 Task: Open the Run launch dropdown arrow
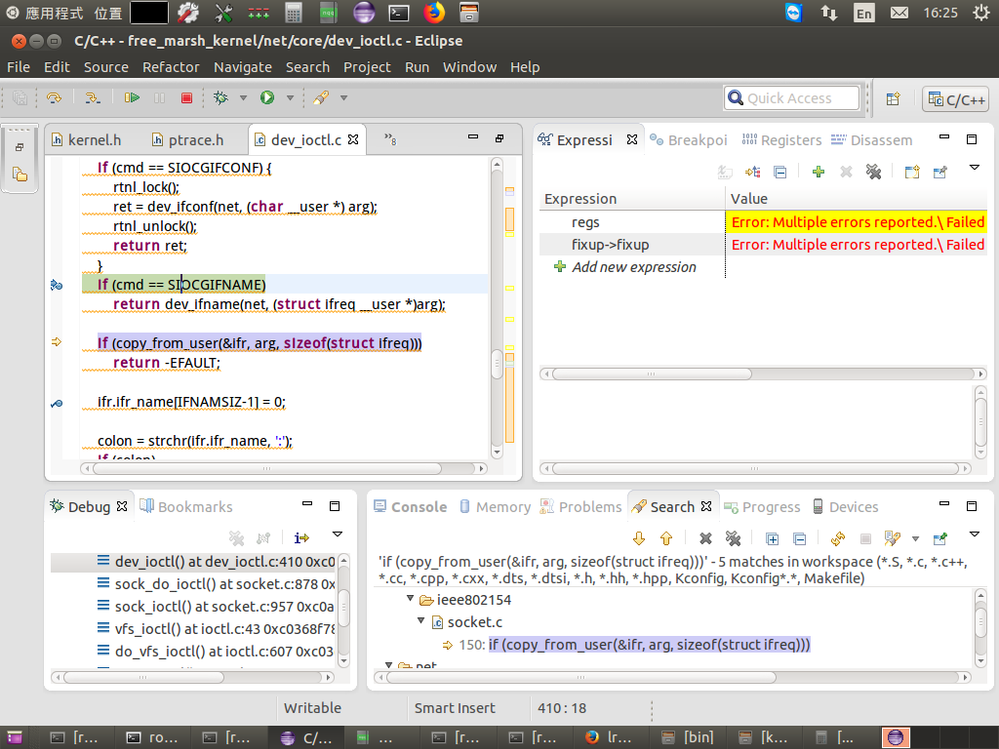[290, 98]
